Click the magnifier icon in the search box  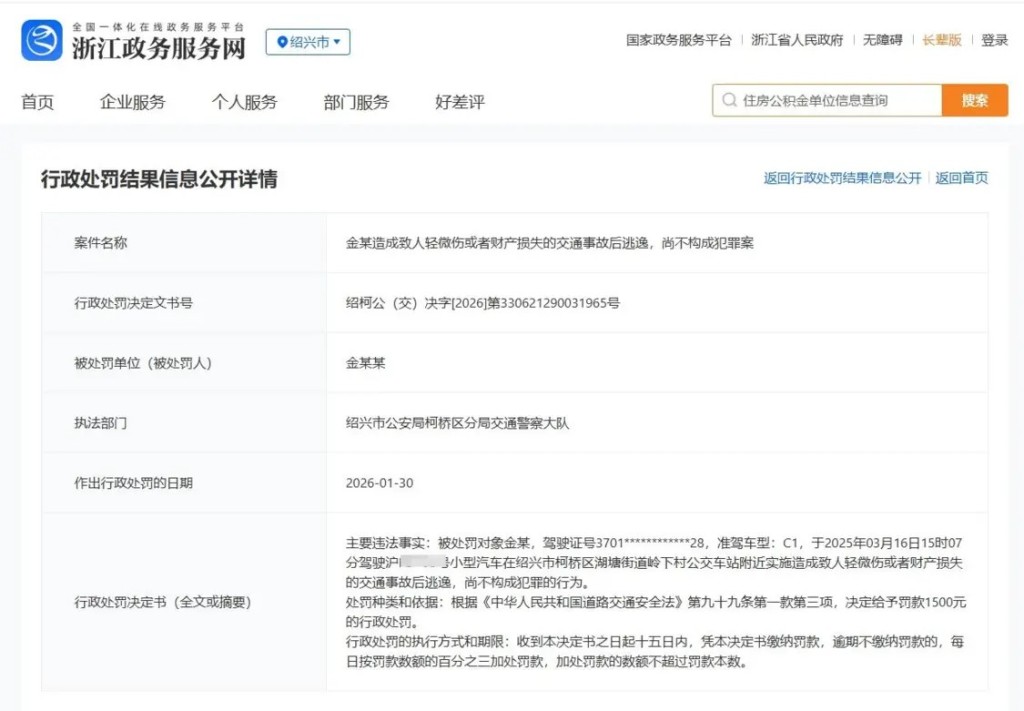pyautogui.click(x=729, y=100)
